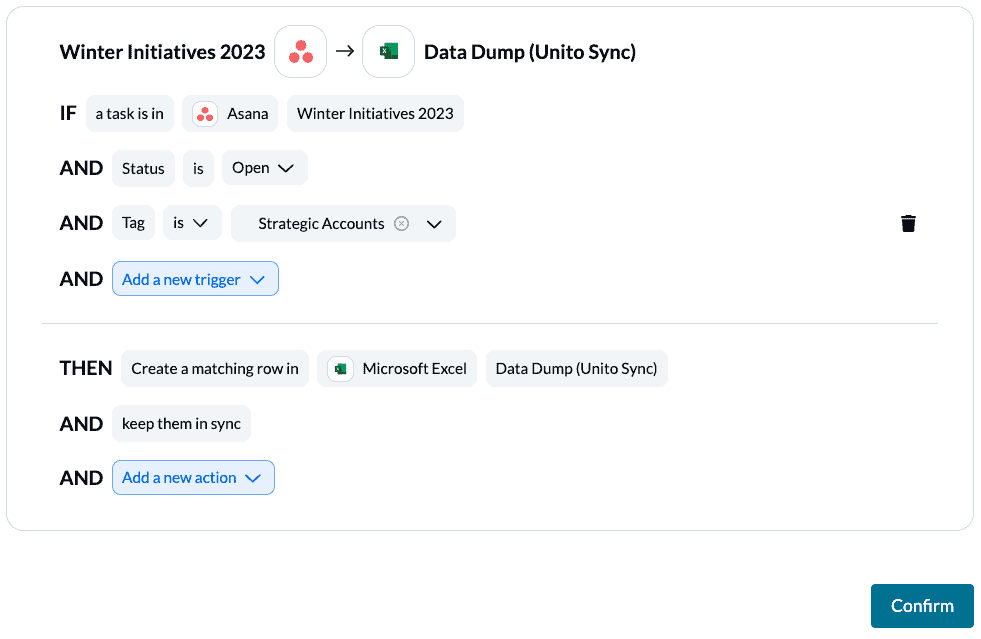Click the Data Dump (Unito Sync) heading
The image size is (981, 639).
tap(530, 52)
